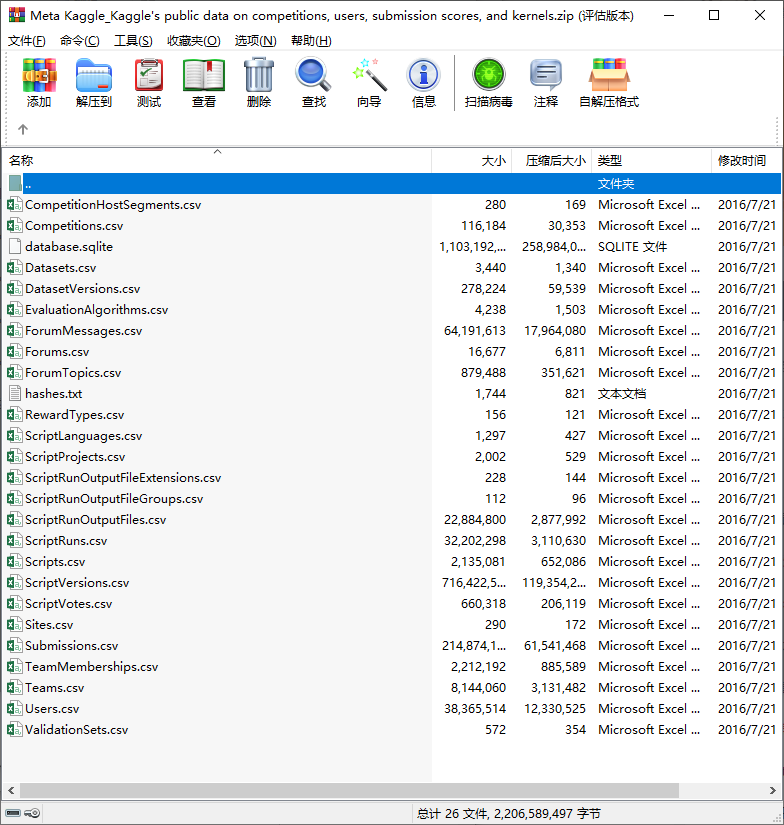Click the 查找 (Find) magnifier icon
Viewport: 784px width, 825px height.
(313, 77)
